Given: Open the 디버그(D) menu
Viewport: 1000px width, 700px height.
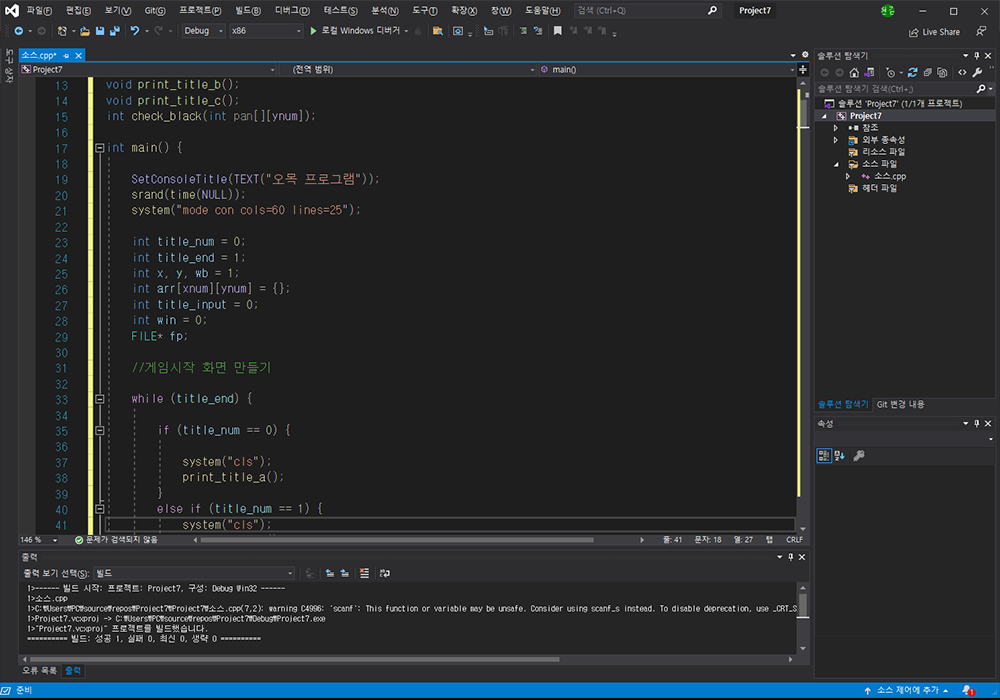Looking at the screenshot, I should click(292, 11).
